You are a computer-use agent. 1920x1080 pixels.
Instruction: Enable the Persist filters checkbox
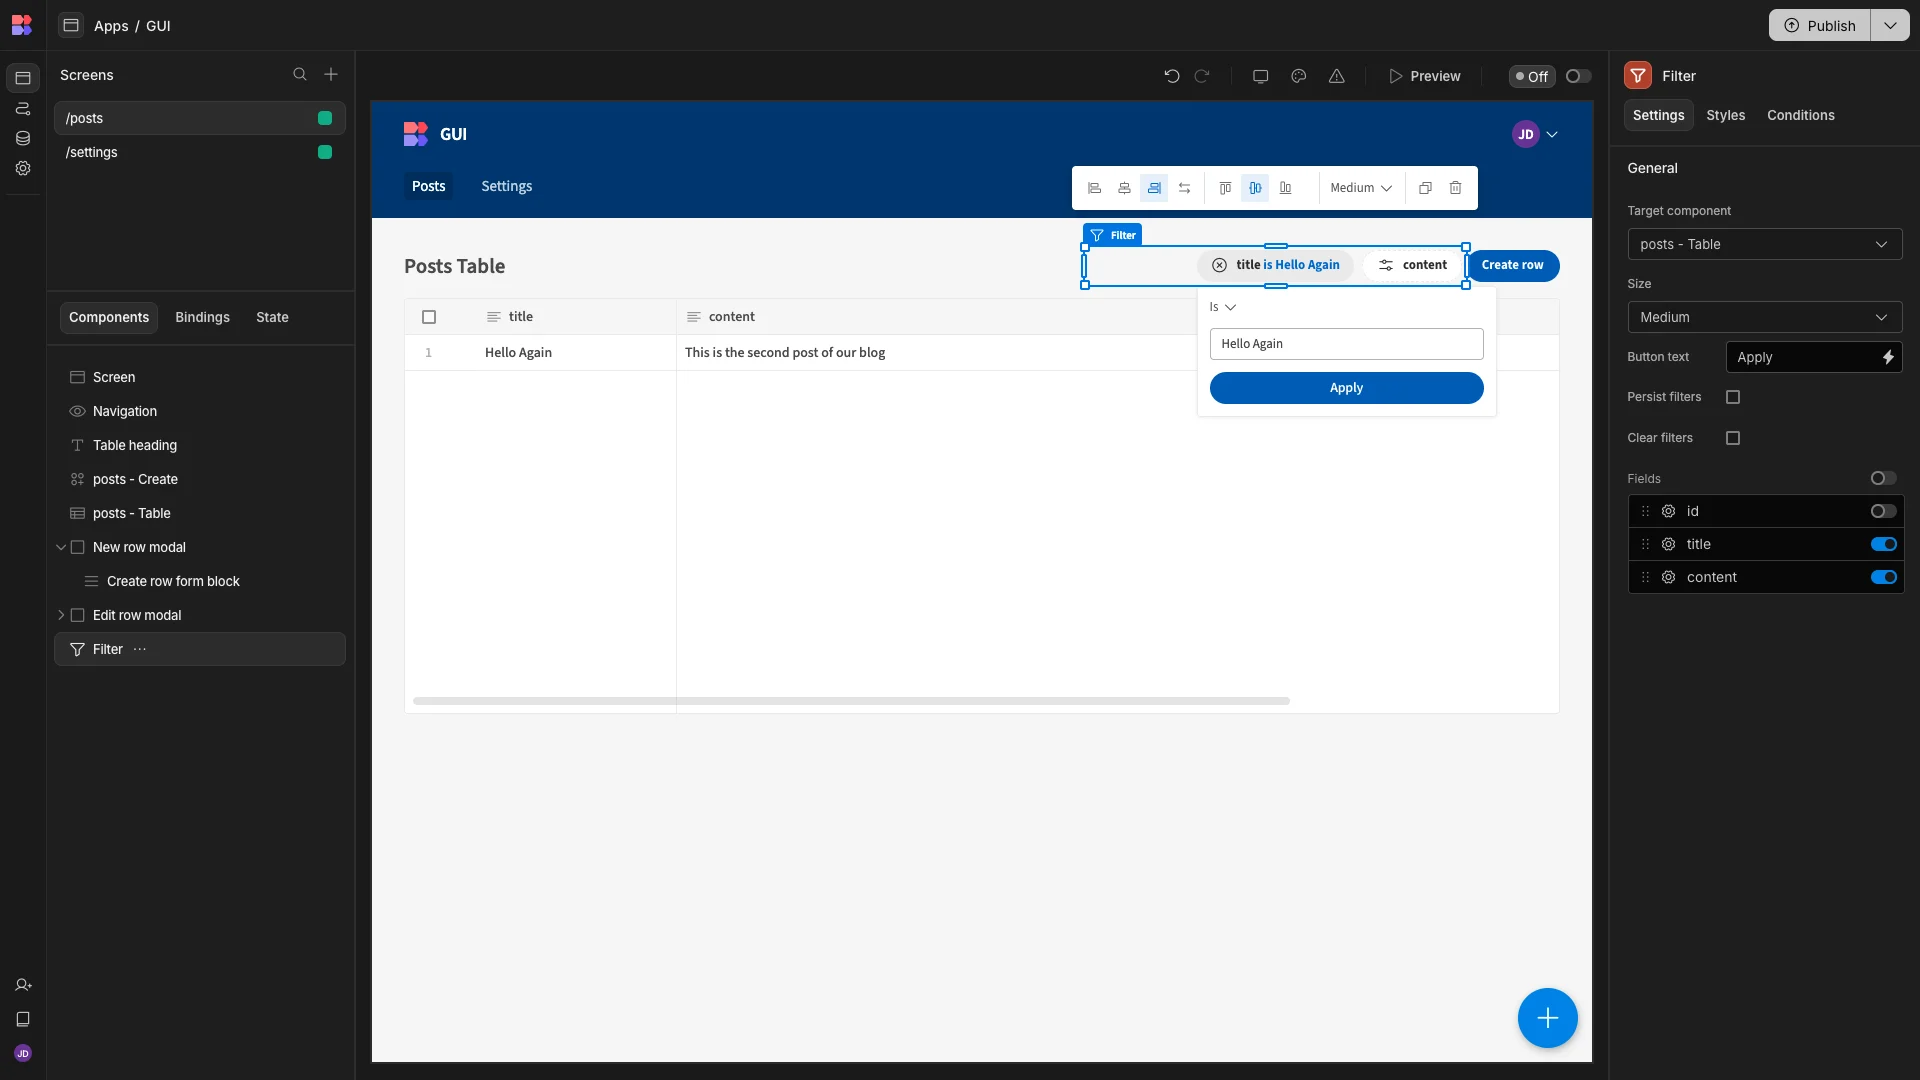tap(1733, 397)
